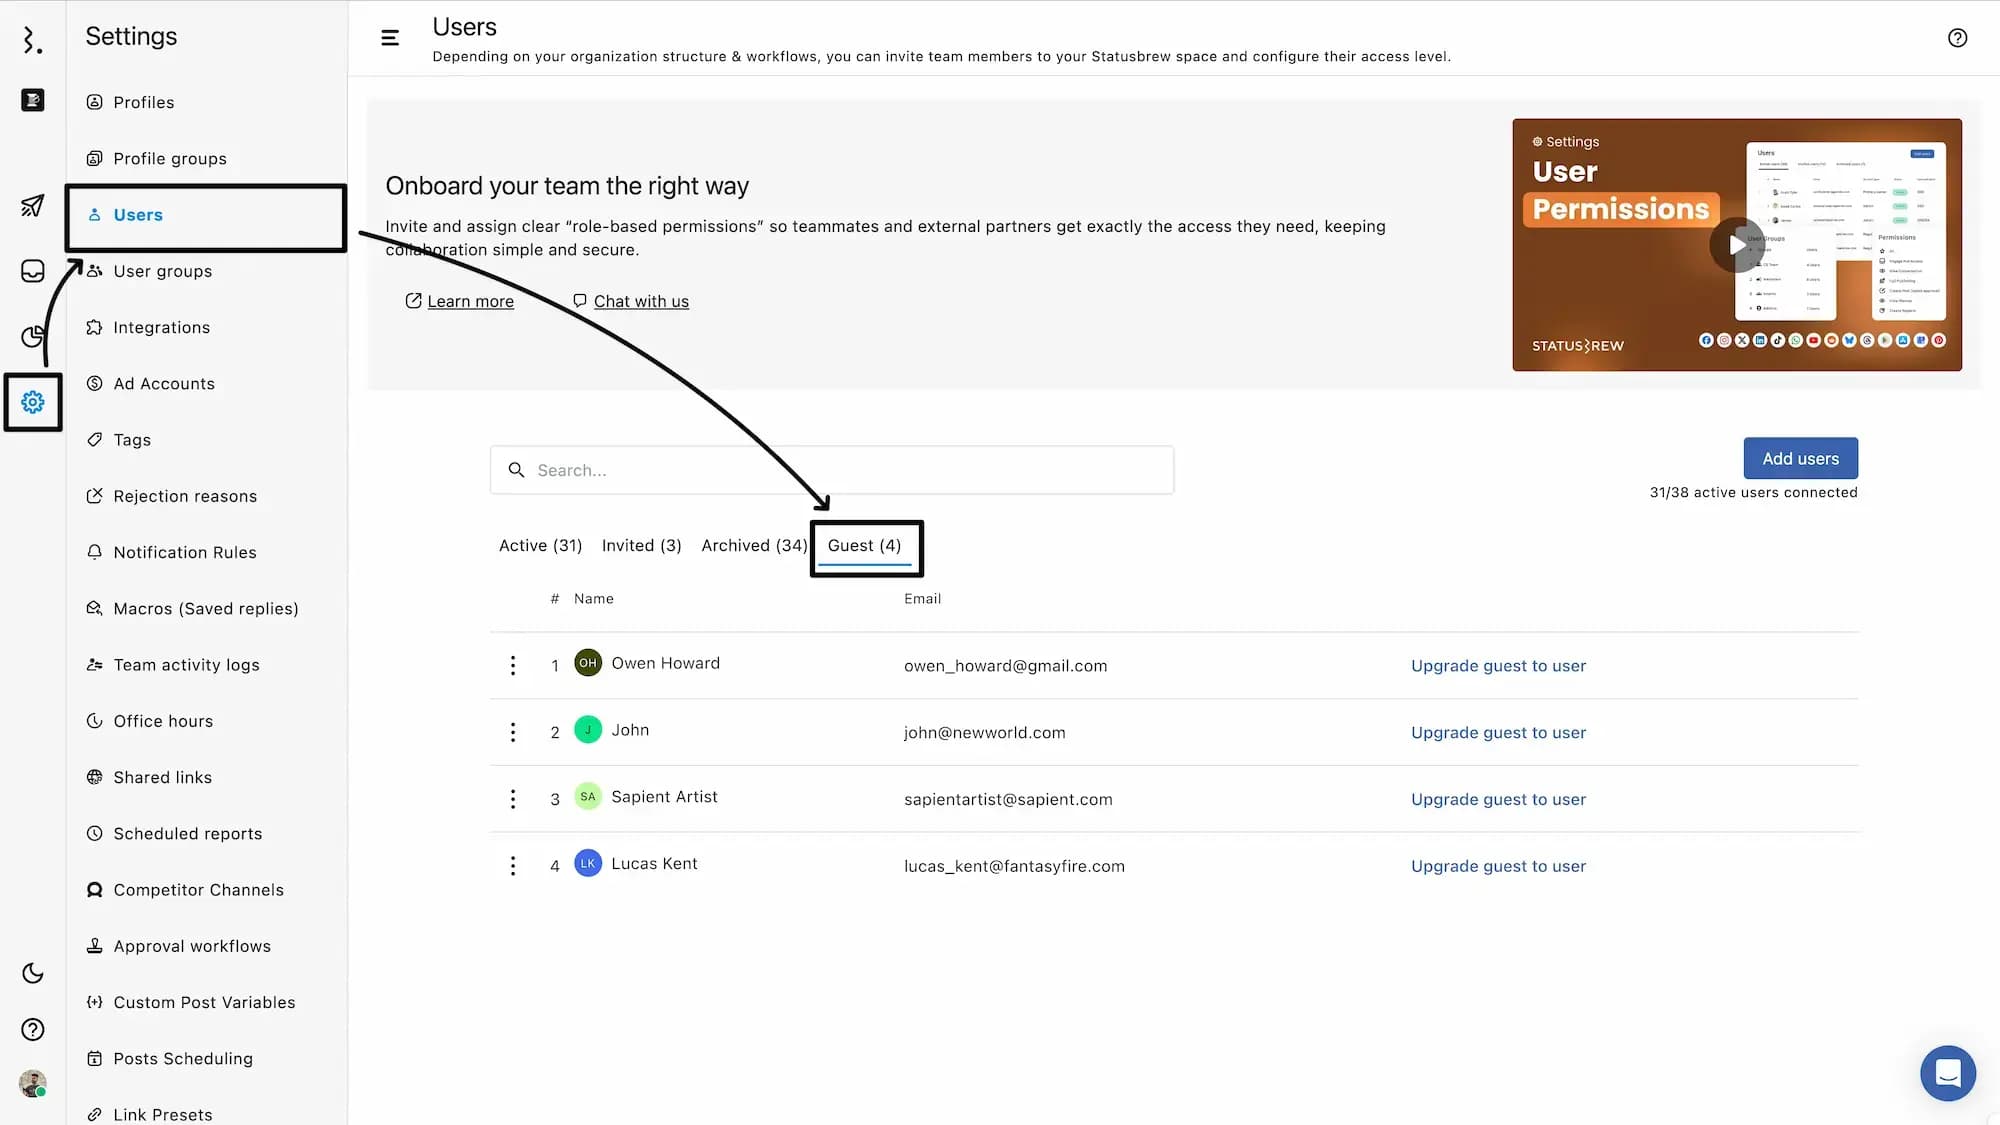Toggle dark mode moon icon
2000x1125 pixels.
click(x=32, y=973)
